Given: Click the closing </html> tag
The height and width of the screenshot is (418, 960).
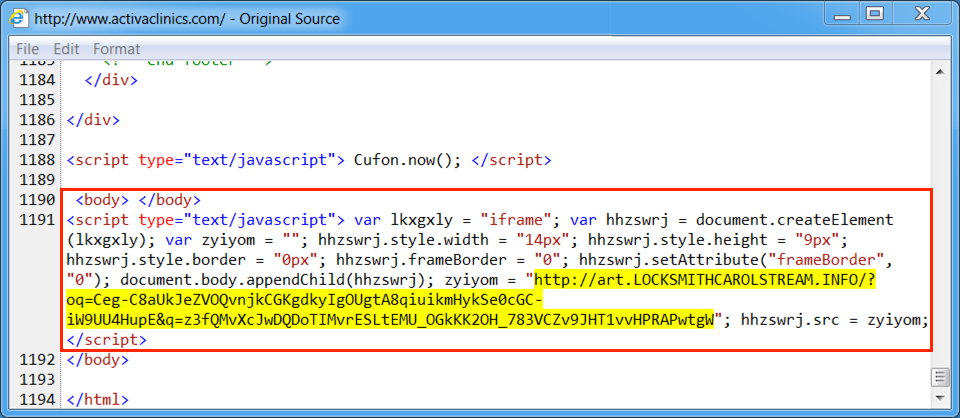Looking at the screenshot, I should pos(98,400).
